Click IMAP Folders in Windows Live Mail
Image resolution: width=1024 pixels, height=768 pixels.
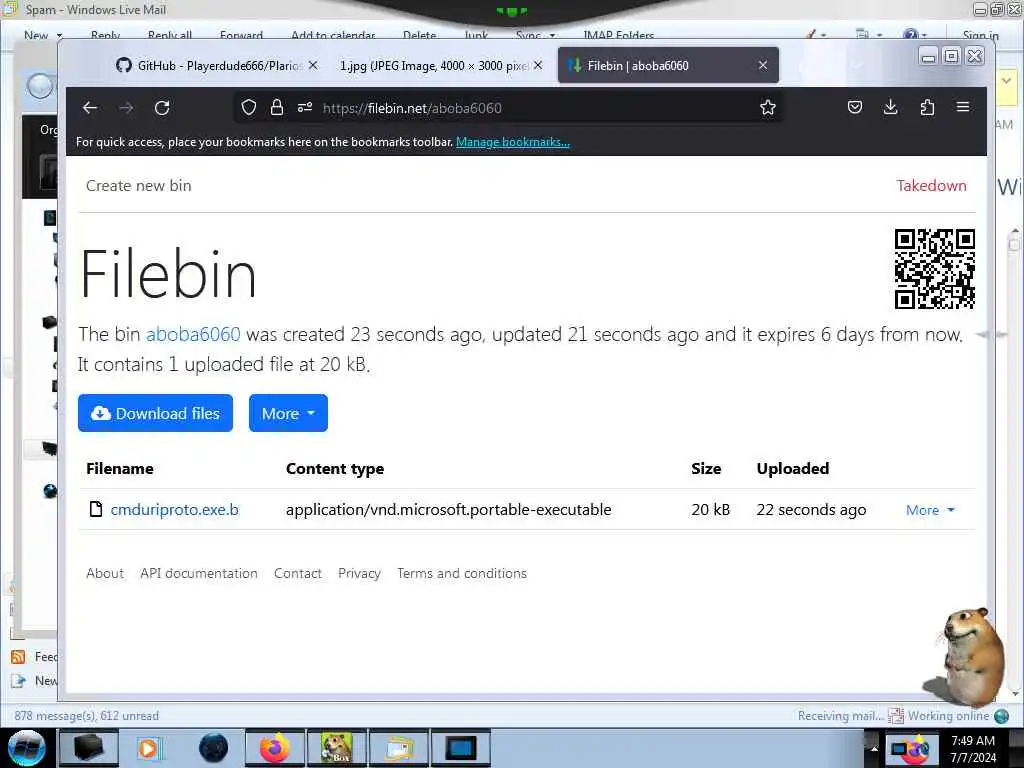click(618, 35)
